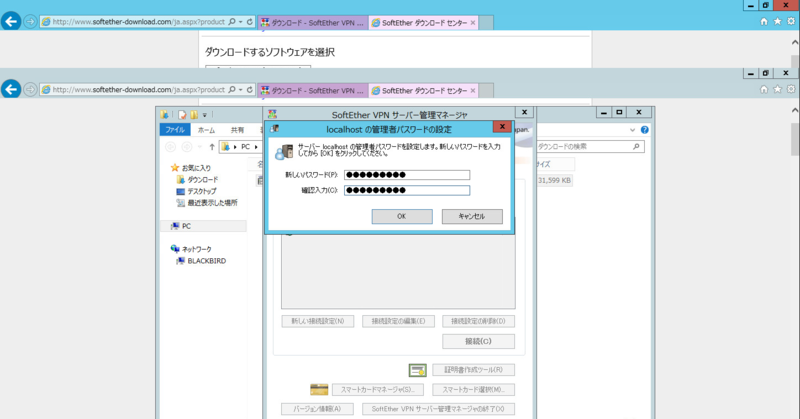The height and width of the screenshot is (419, 800).
Task: Expand the Explorer ribbon with chevron
Action: tap(633, 130)
